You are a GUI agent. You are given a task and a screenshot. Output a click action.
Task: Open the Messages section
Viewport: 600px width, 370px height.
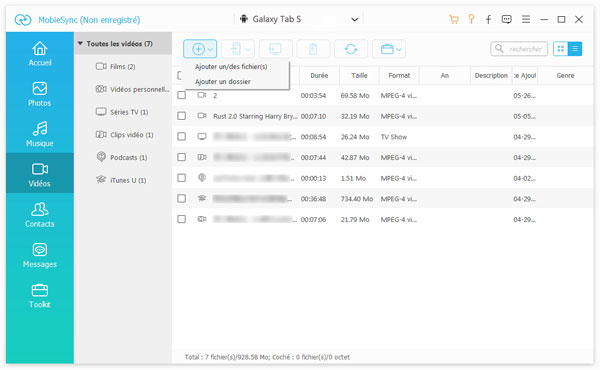point(40,255)
